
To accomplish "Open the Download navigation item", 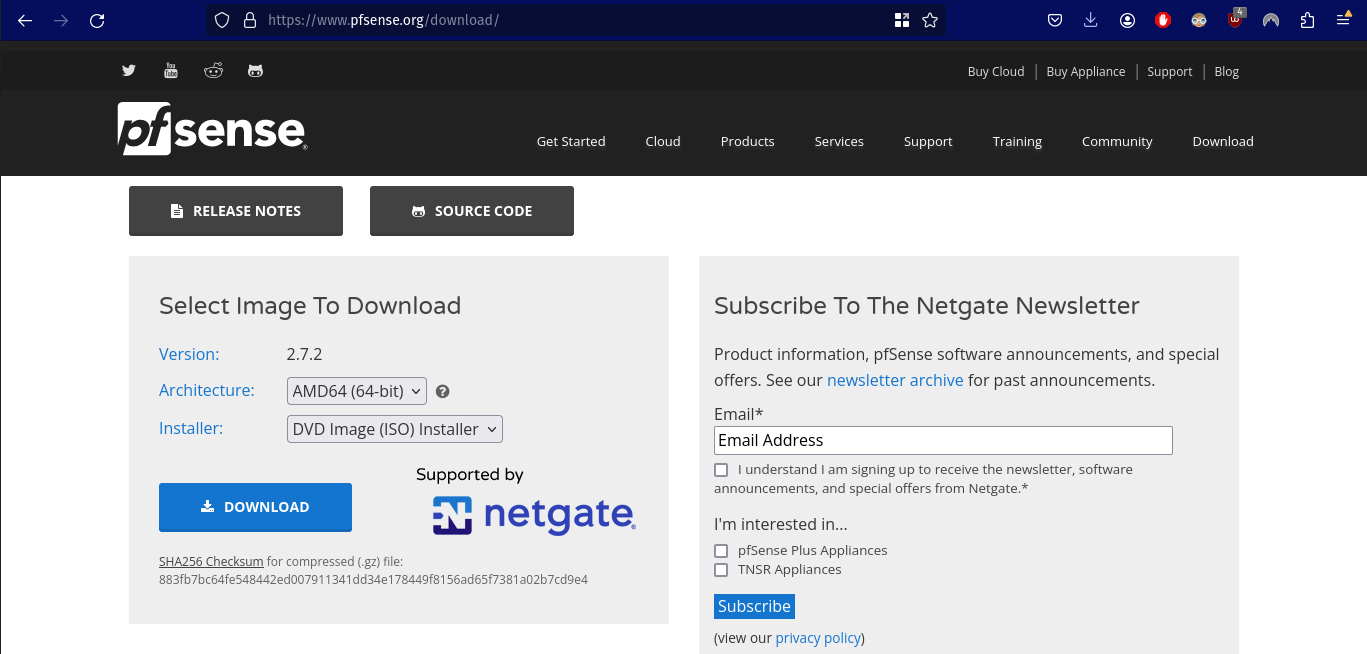I will [x=1223, y=141].
